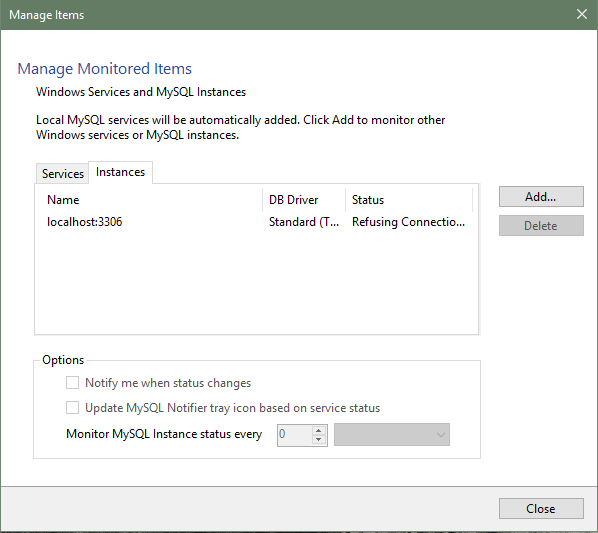Click the Close button at the bottom

(541, 509)
